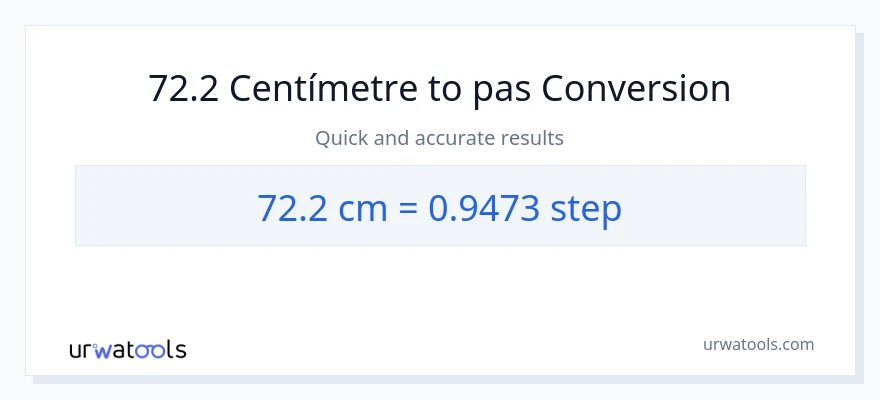Click the 'step' unit in the result
Image resolution: width=880 pixels, height=400 pixels.
(x=585, y=207)
